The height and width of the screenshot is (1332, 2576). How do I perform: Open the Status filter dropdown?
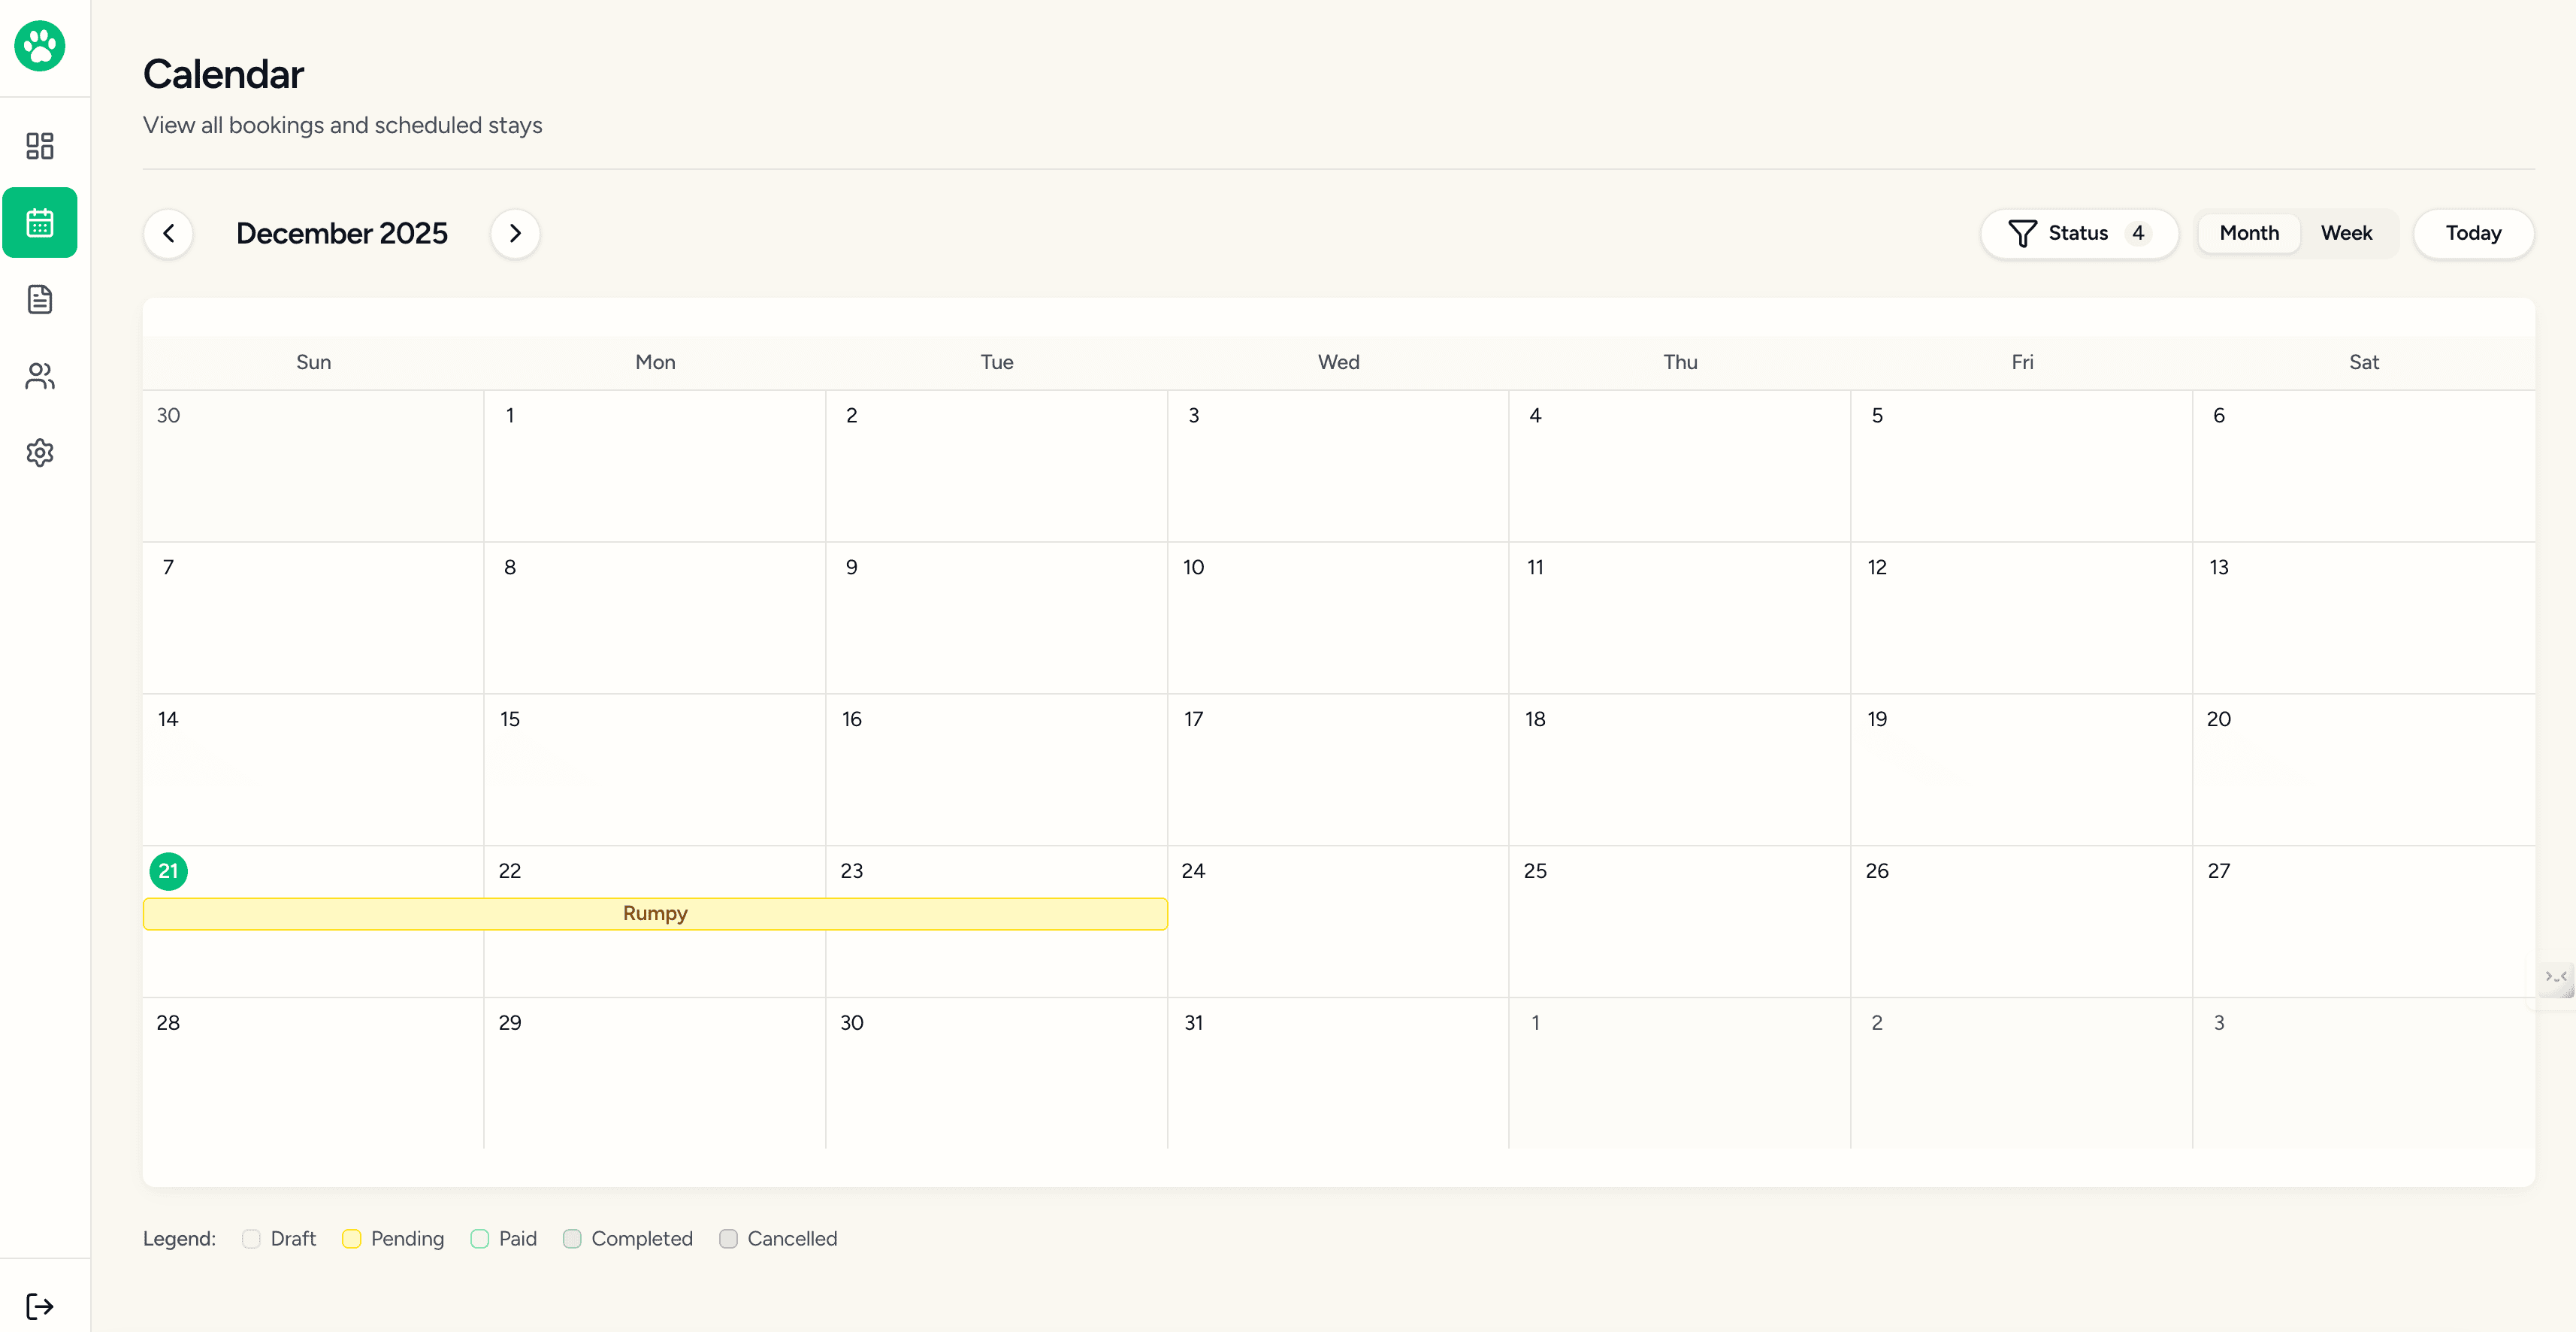click(2079, 233)
